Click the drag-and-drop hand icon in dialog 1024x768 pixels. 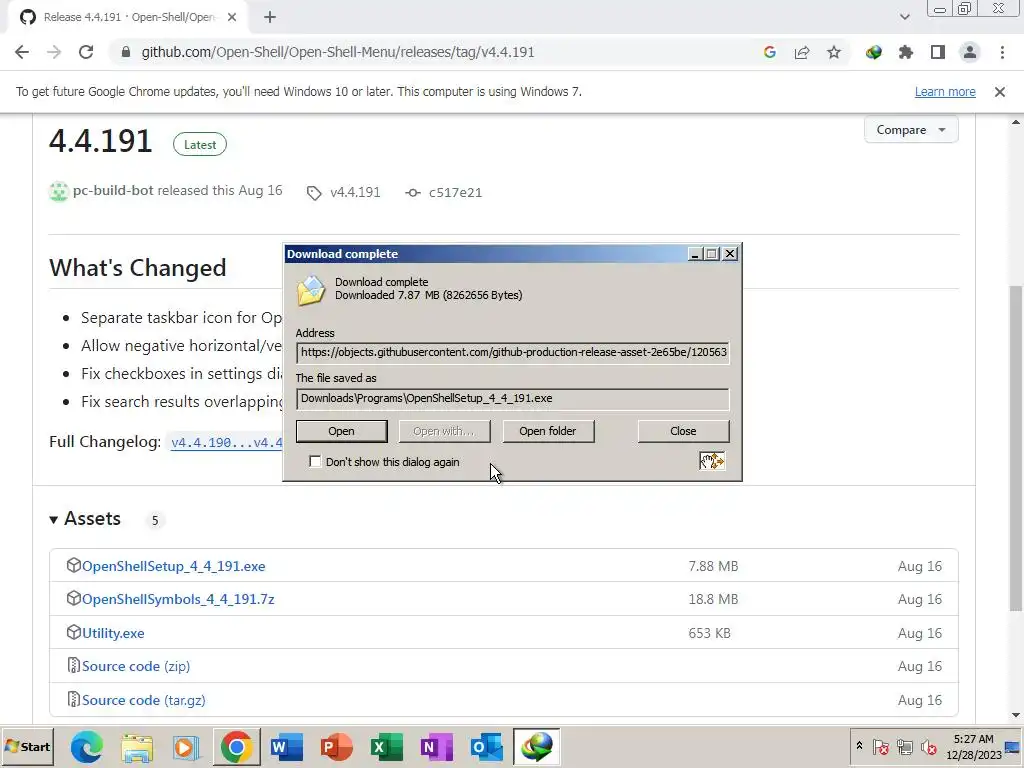(x=712, y=462)
